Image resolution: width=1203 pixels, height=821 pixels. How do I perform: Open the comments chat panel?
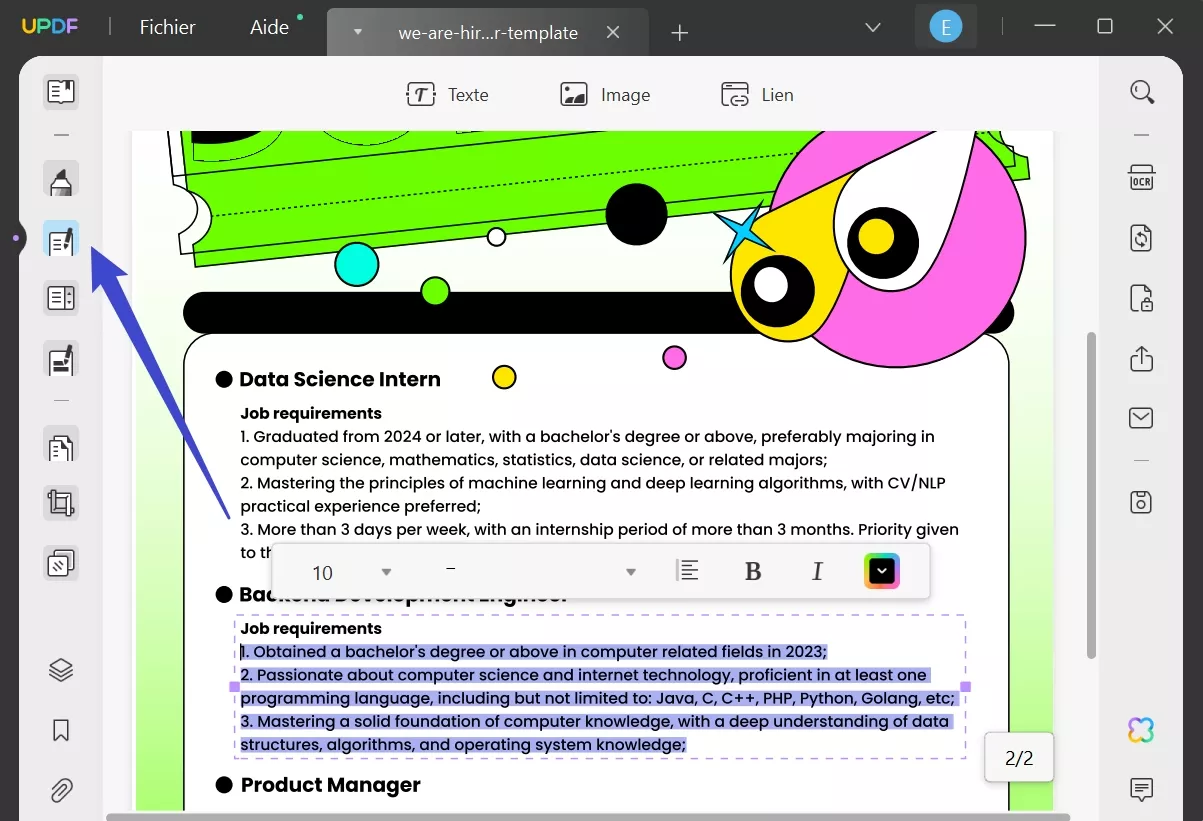coord(1142,790)
